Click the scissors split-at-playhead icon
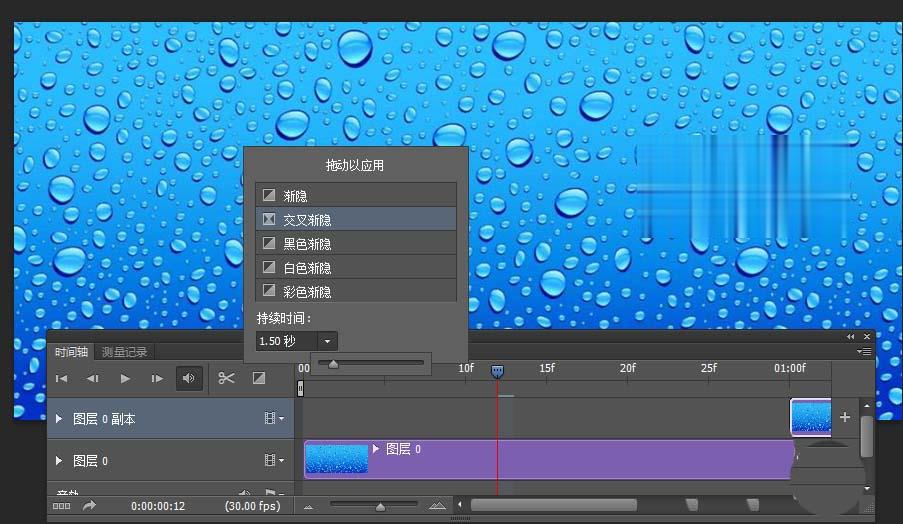This screenshot has height=524, width=903. 226,378
